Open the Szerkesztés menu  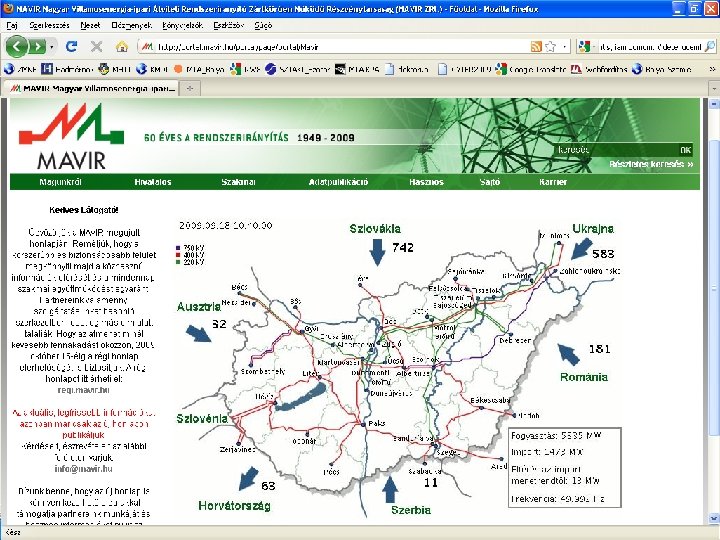click(49, 26)
